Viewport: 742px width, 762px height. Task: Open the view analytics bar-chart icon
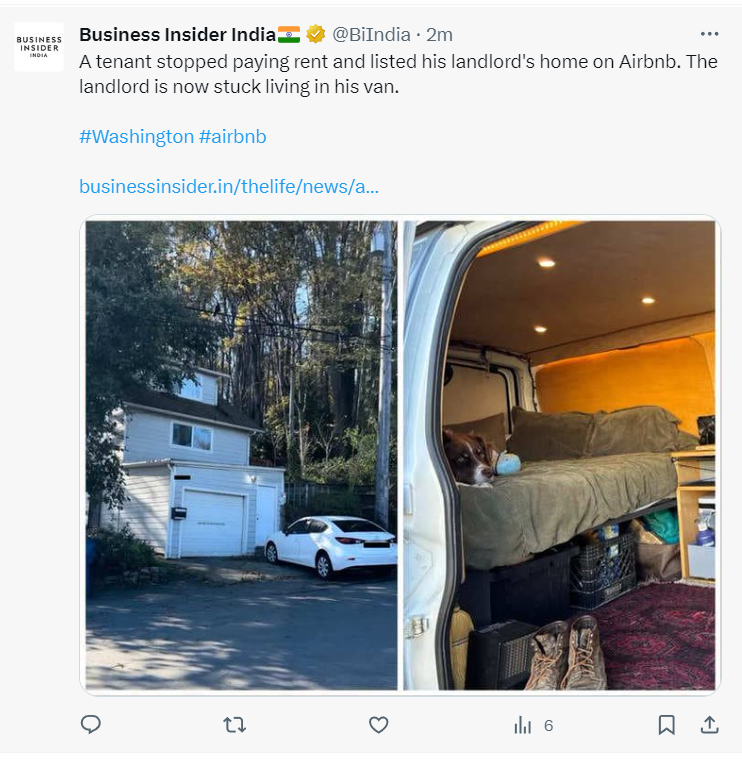click(x=522, y=725)
